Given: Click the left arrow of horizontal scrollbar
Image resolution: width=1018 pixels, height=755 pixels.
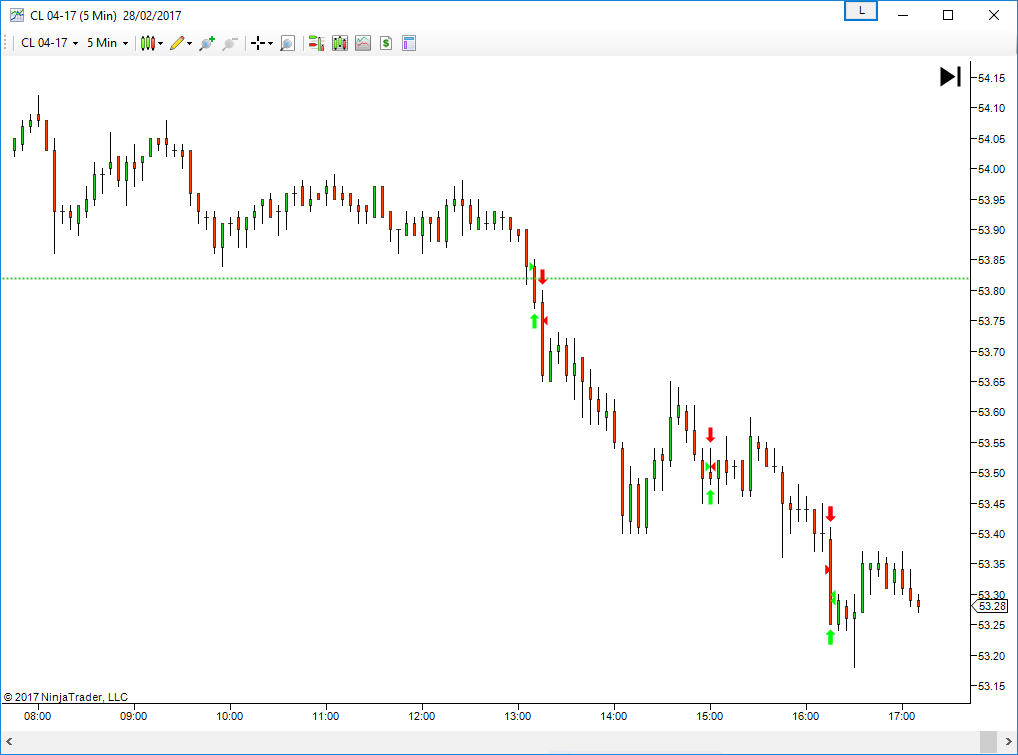Looking at the screenshot, I should (x=9, y=741).
